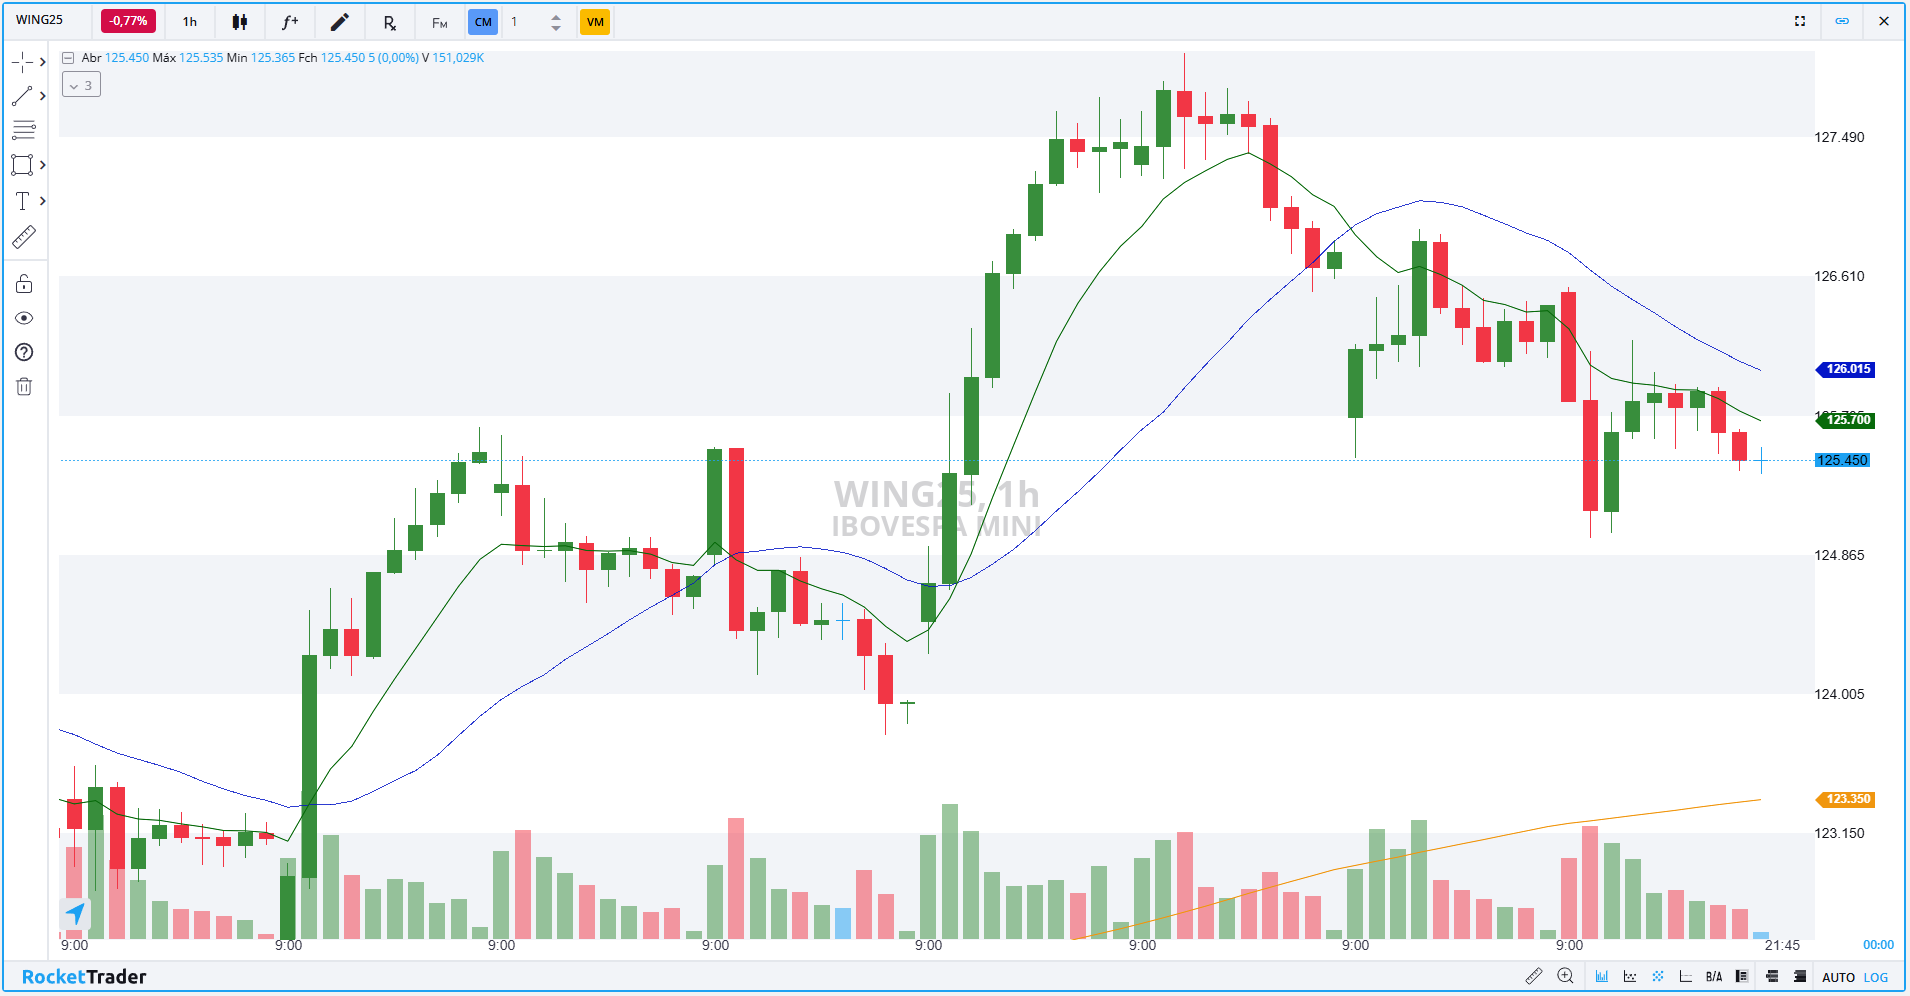The height and width of the screenshot is (996, 1910).
Task: Open the add indicator f+ function button
Action: [290, 22]
